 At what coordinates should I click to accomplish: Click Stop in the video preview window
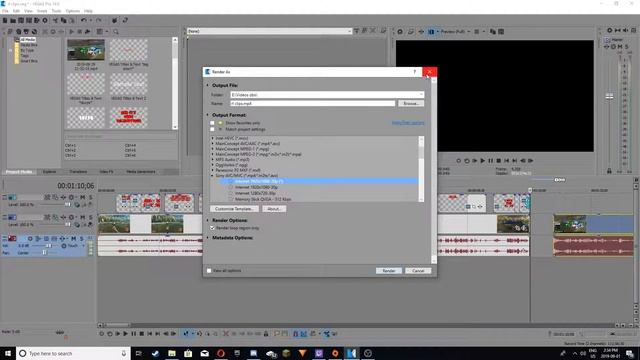coord(499,161)
